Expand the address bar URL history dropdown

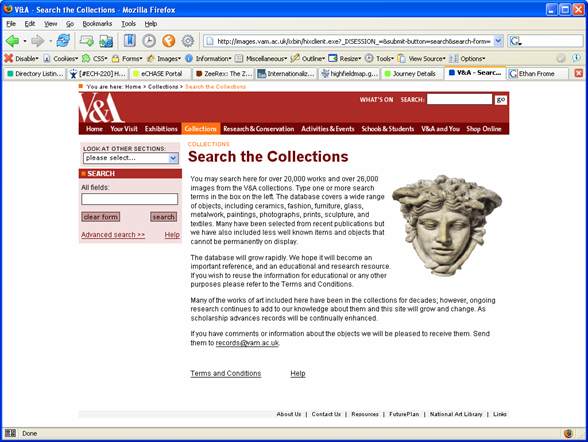[498, 41]
